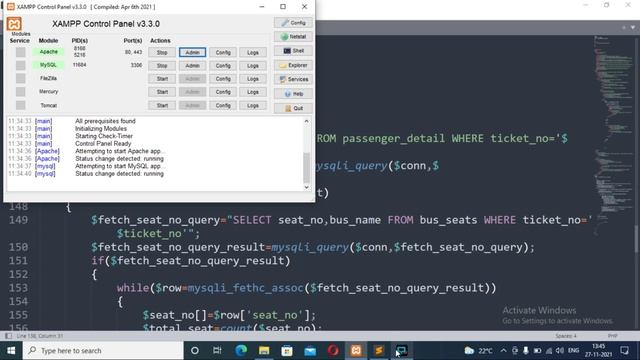640x360 pixels.
Task: Start the Tomcat module
Action: (162, 105)
